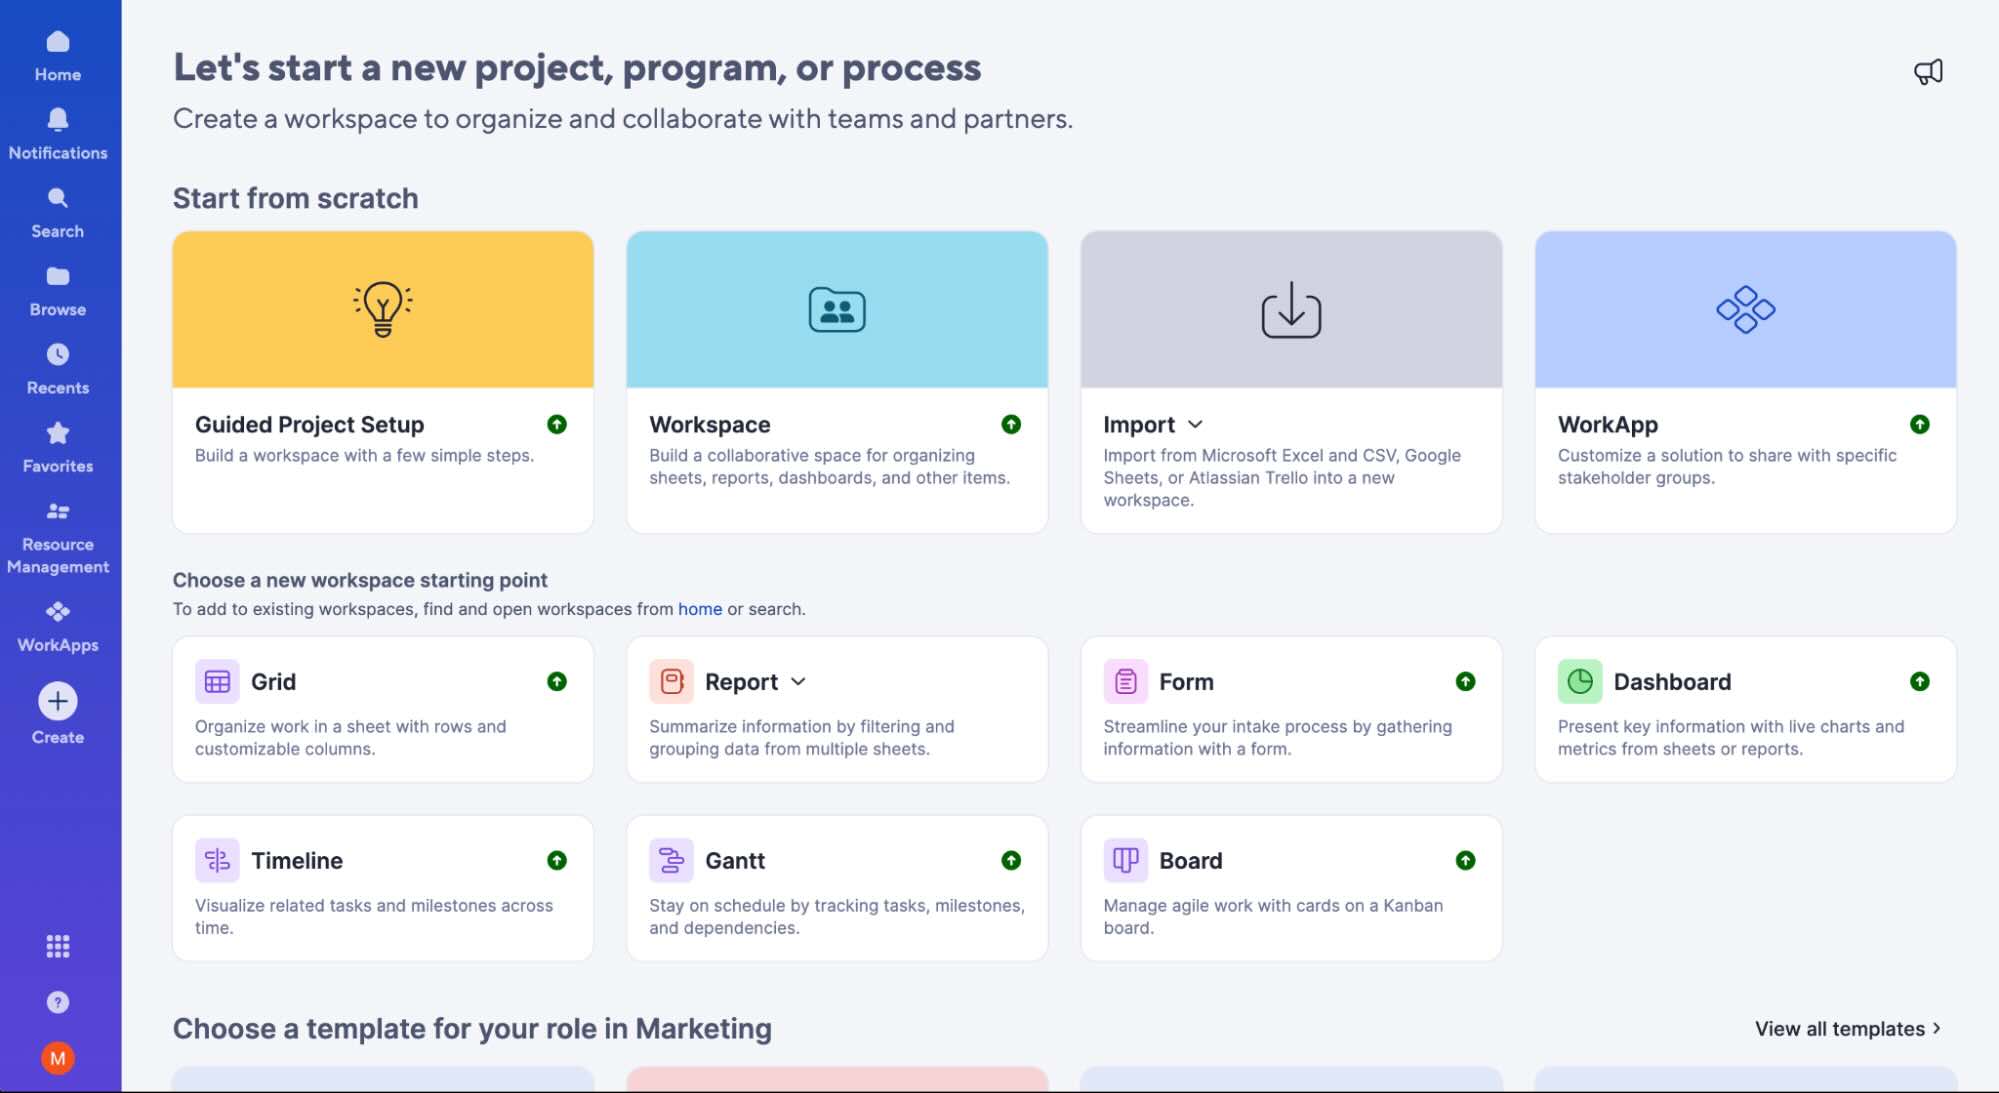
Task: Click the announcements megaphone icon
Action: pyautogui.click(x=1928, y=71)
